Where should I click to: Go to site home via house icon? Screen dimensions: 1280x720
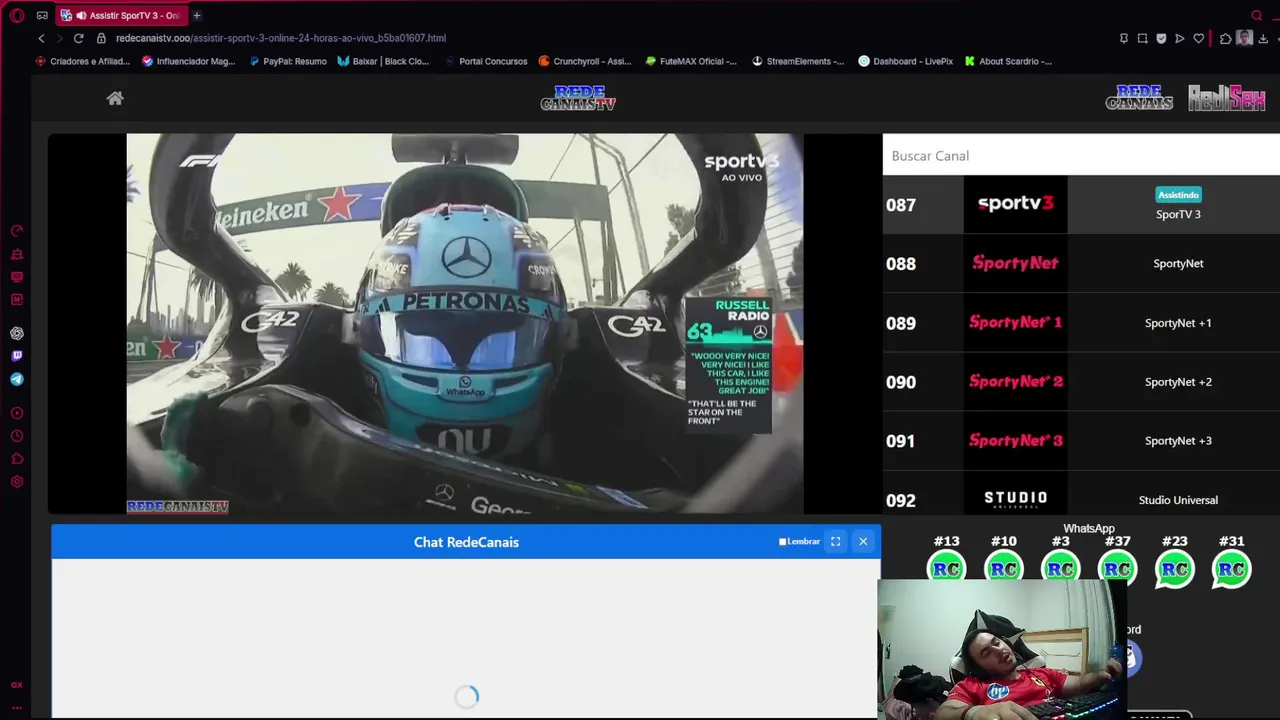(115, 98)
